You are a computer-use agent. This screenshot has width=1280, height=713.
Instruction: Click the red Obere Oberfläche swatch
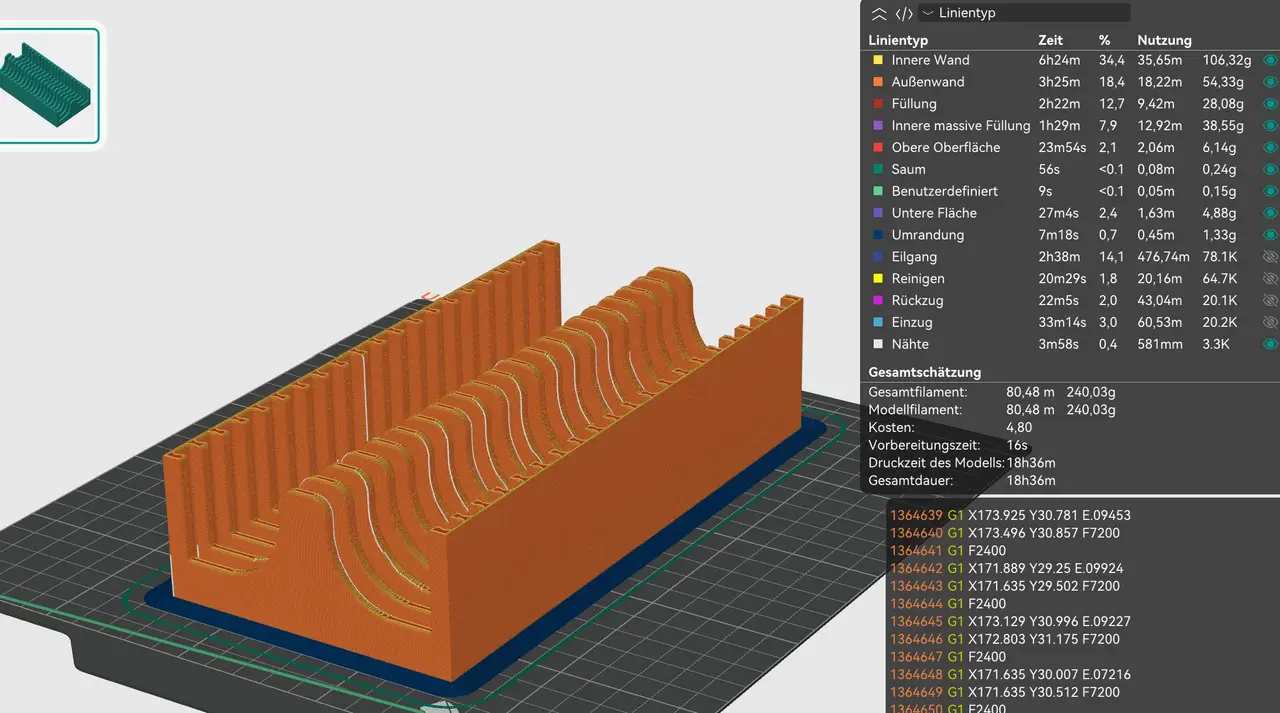(x=877, y=147)
